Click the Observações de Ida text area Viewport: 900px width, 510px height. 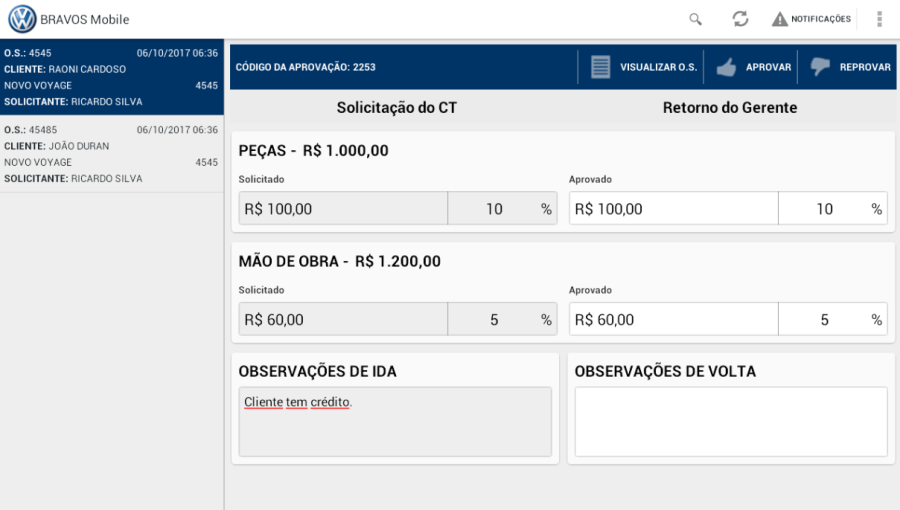tap(394, 421)
